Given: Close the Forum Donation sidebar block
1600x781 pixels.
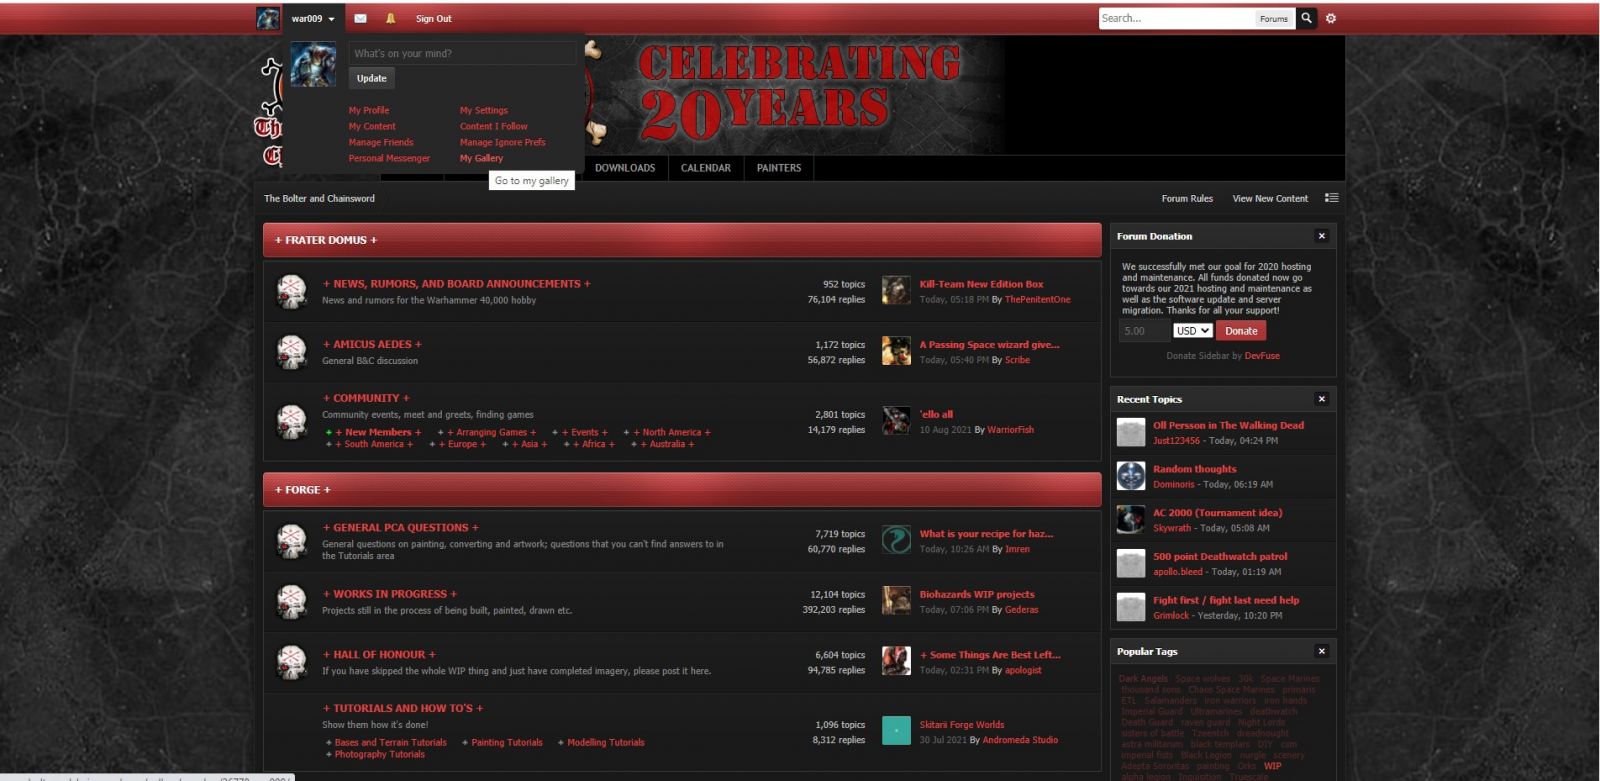Looking at the screenshot, I should tap(1321, 236).
